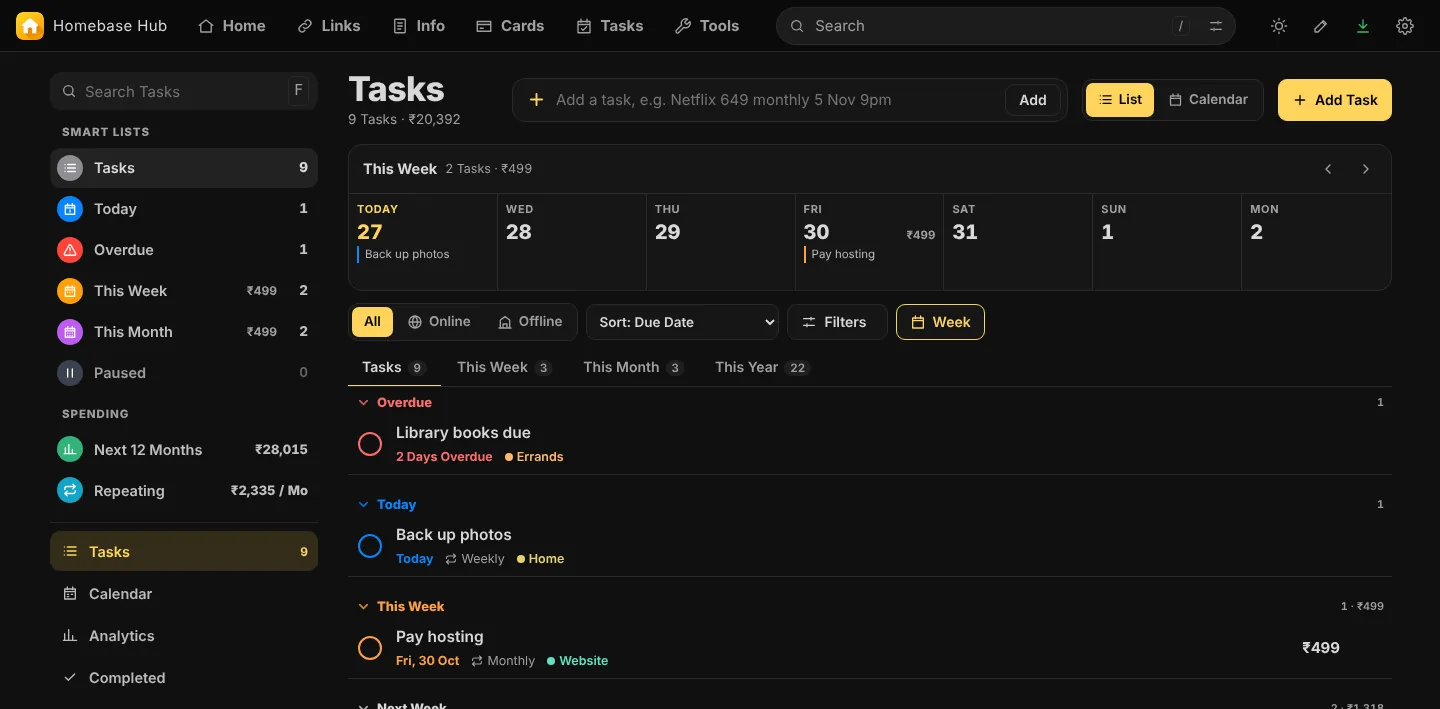Click the global search magnifier icon
Screen dimensions: 1440x709
(x=797, y=26)
